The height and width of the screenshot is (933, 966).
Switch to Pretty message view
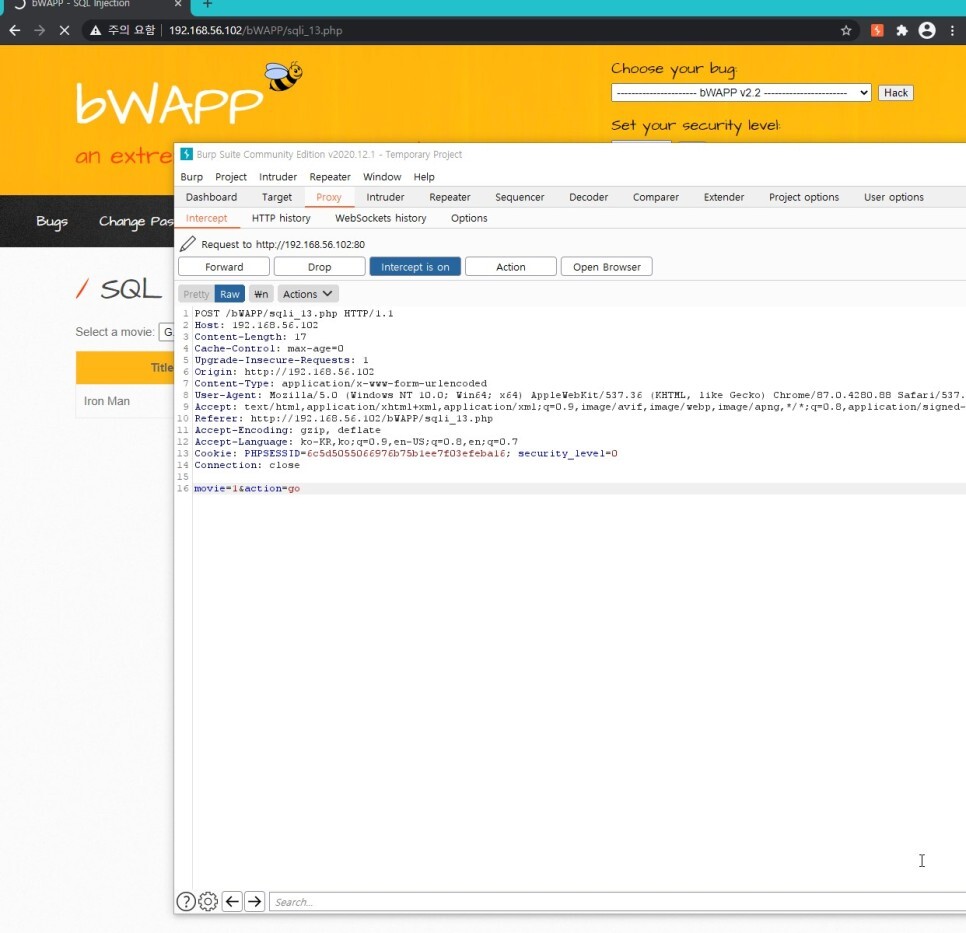click(196, 294)
